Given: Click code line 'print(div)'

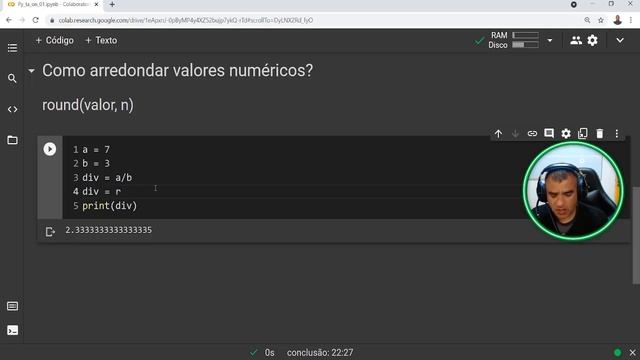Looking at the screenshot, I should 109,206.
